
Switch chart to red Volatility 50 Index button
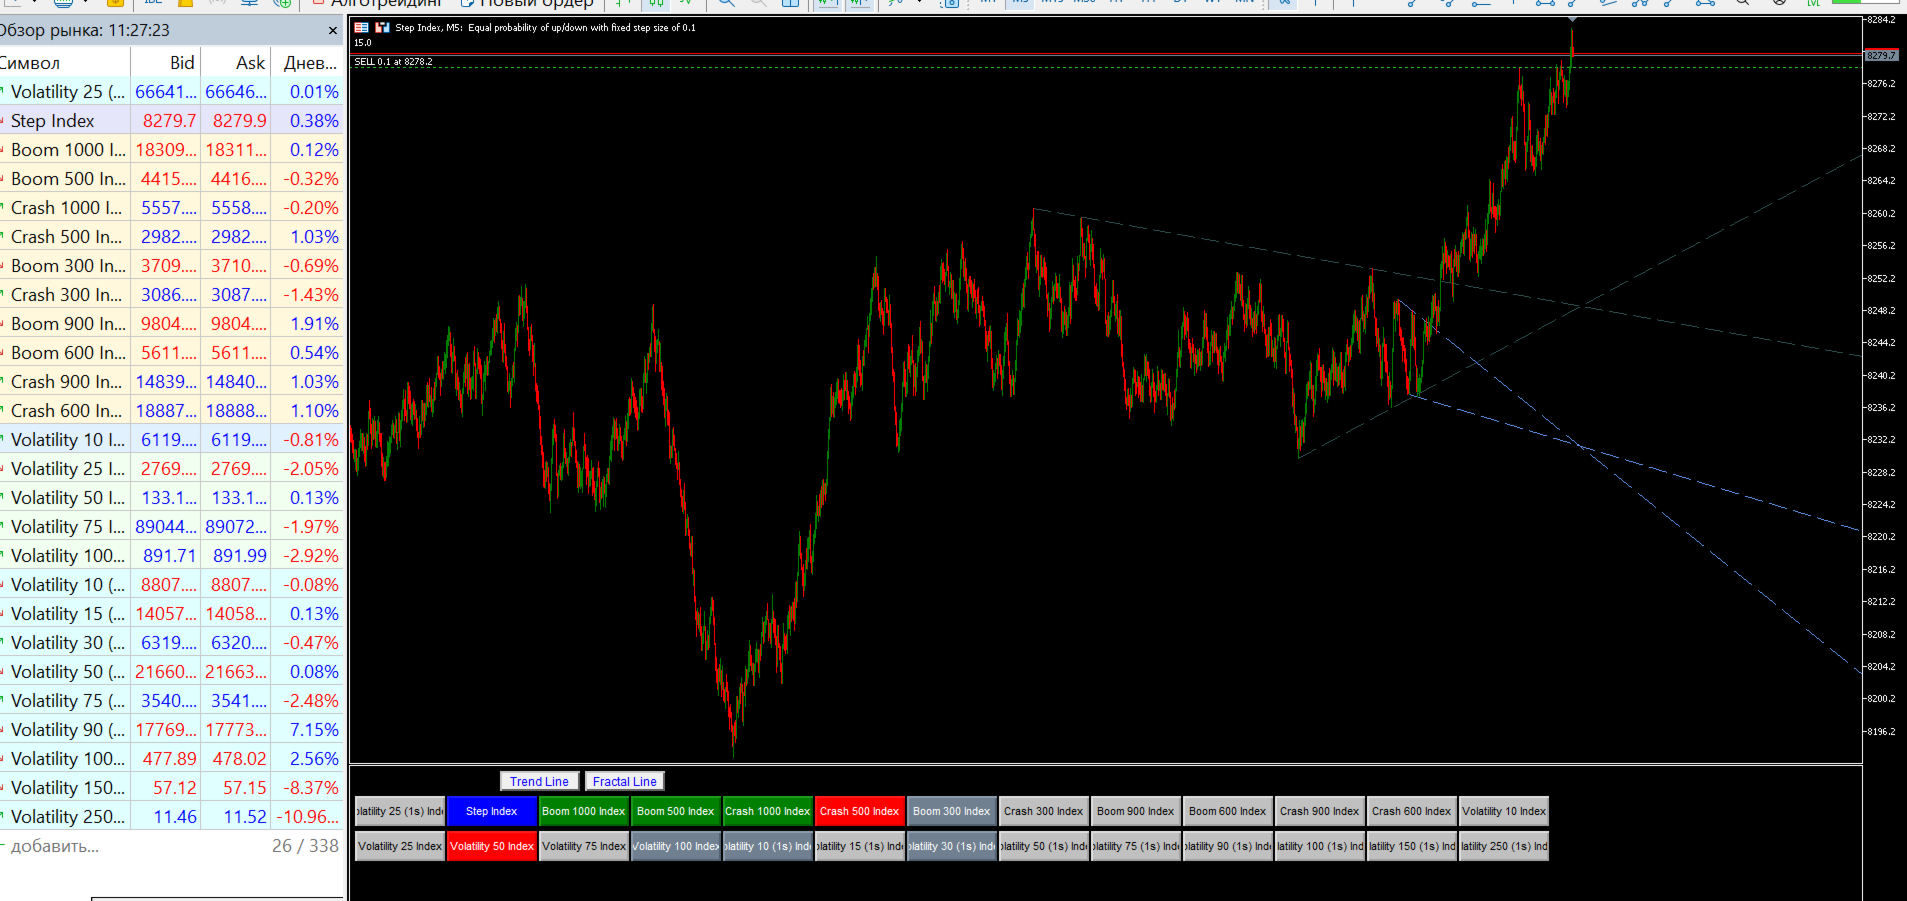(491, 846)
